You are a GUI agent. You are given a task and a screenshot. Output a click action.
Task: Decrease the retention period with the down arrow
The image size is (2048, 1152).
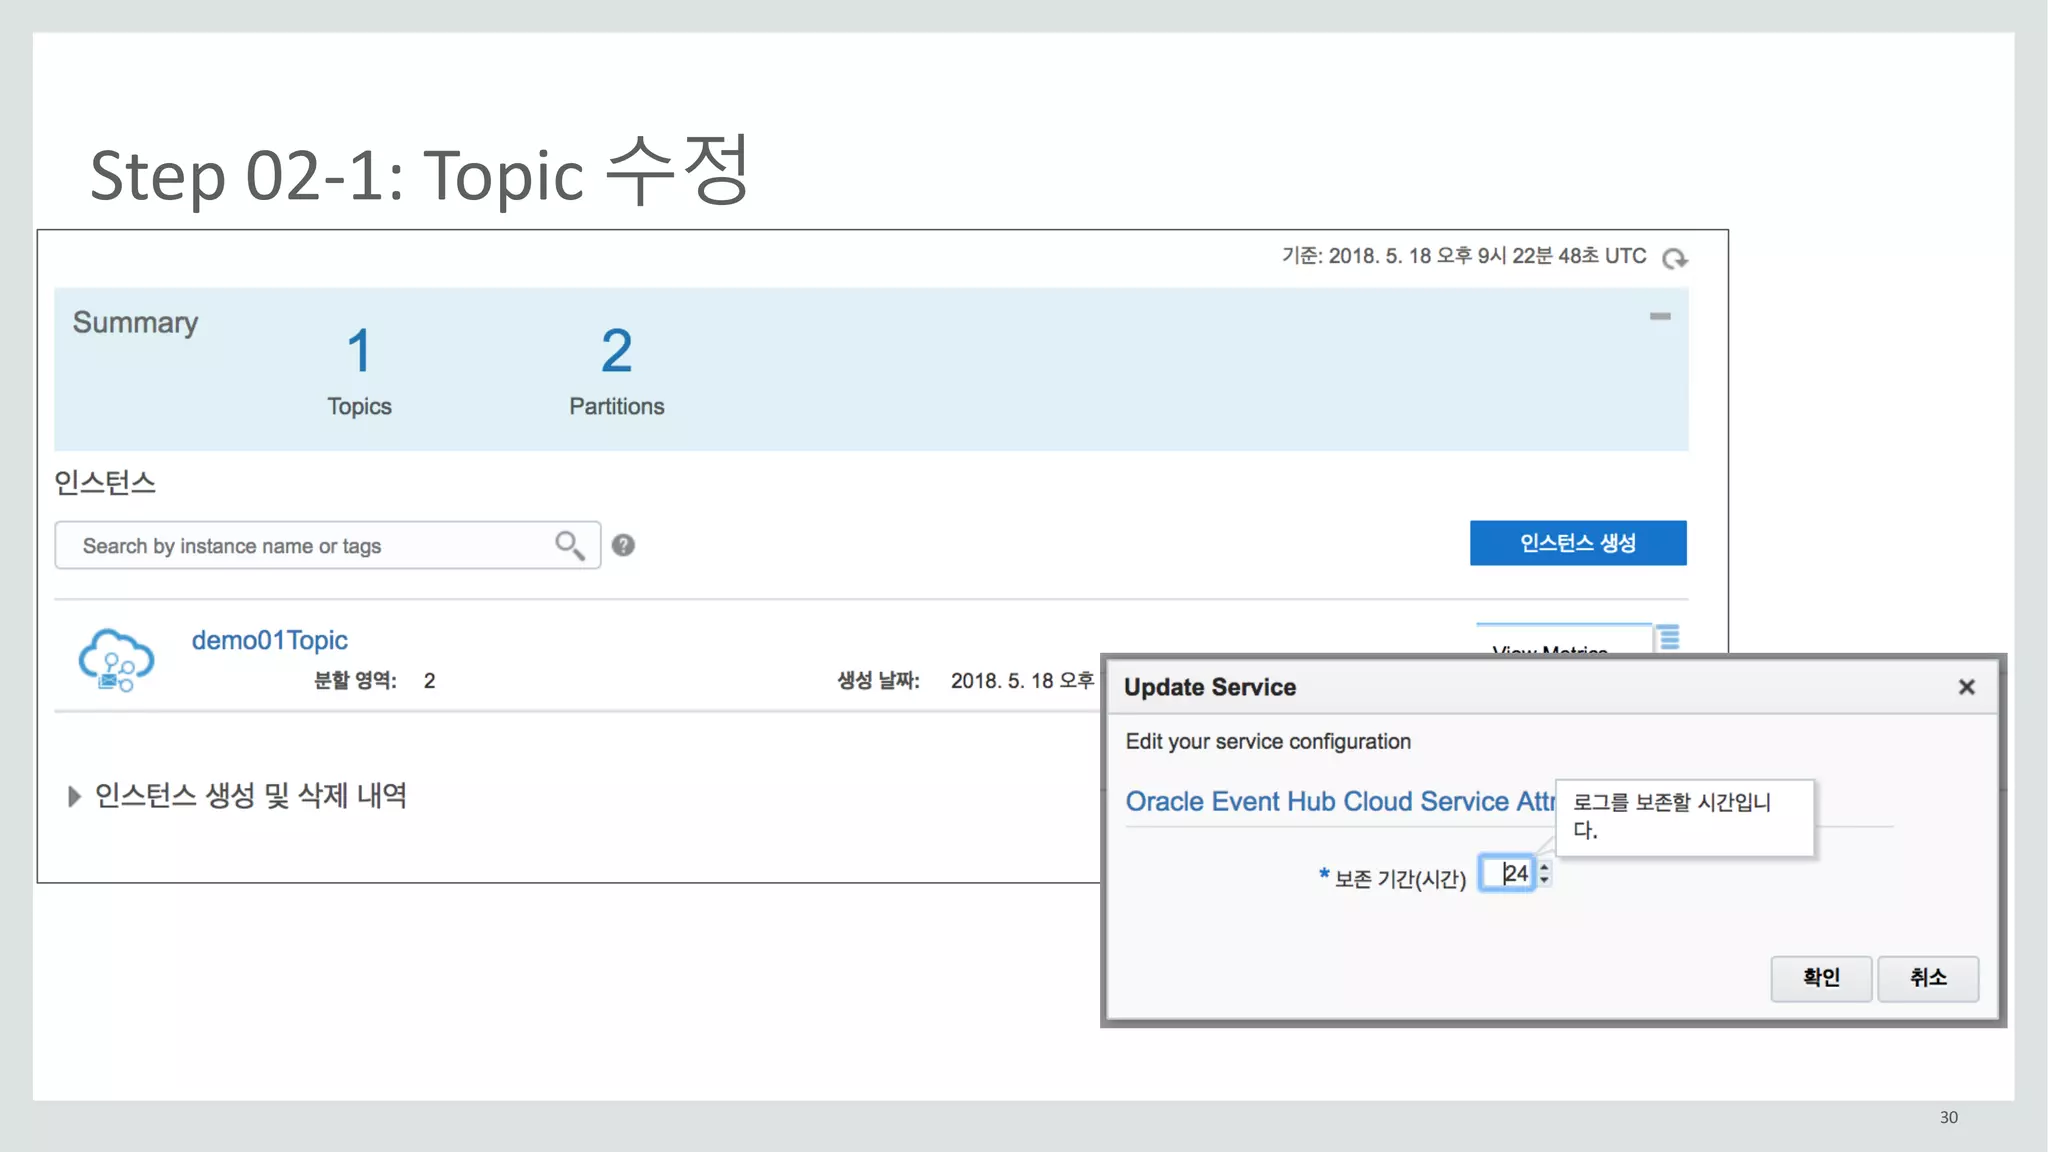(1545, 881)
